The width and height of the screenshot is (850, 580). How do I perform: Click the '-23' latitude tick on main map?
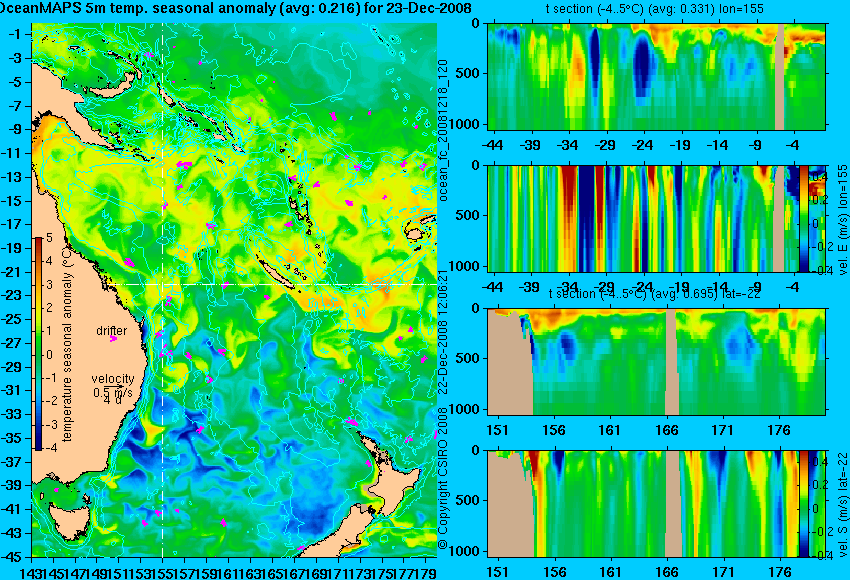tap(11, 295)
